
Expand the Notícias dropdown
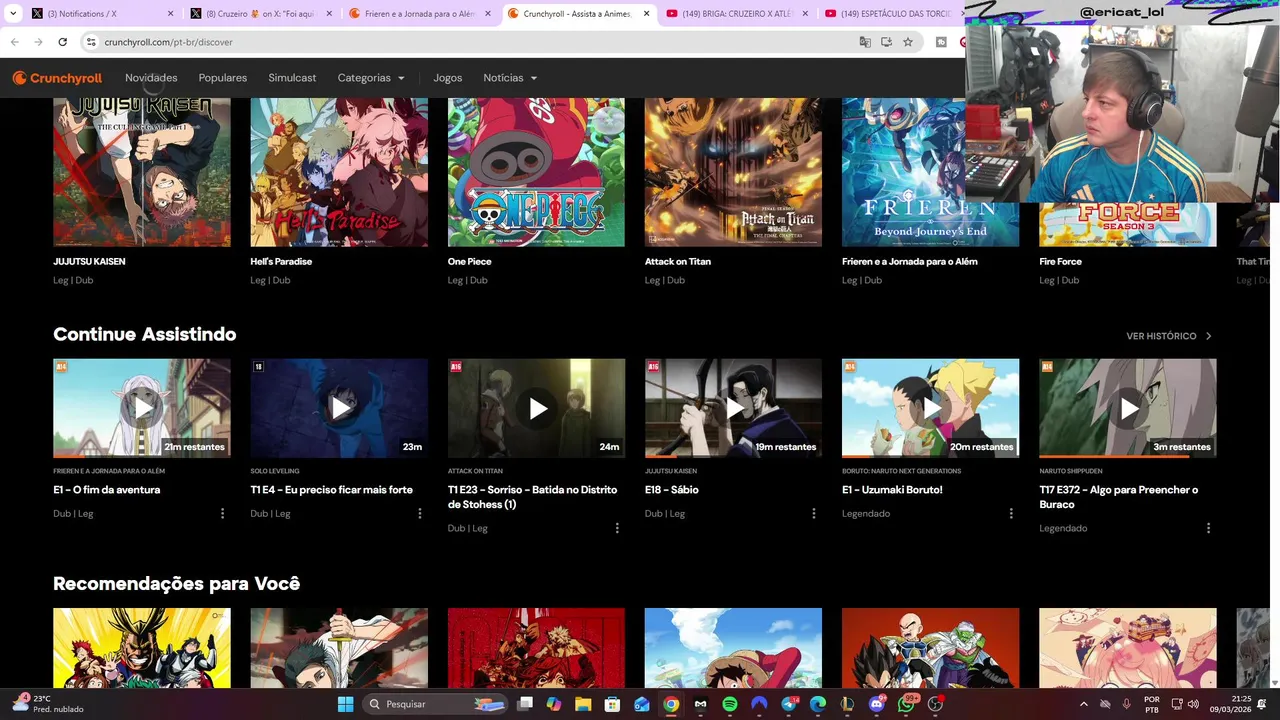click(510, 78)
